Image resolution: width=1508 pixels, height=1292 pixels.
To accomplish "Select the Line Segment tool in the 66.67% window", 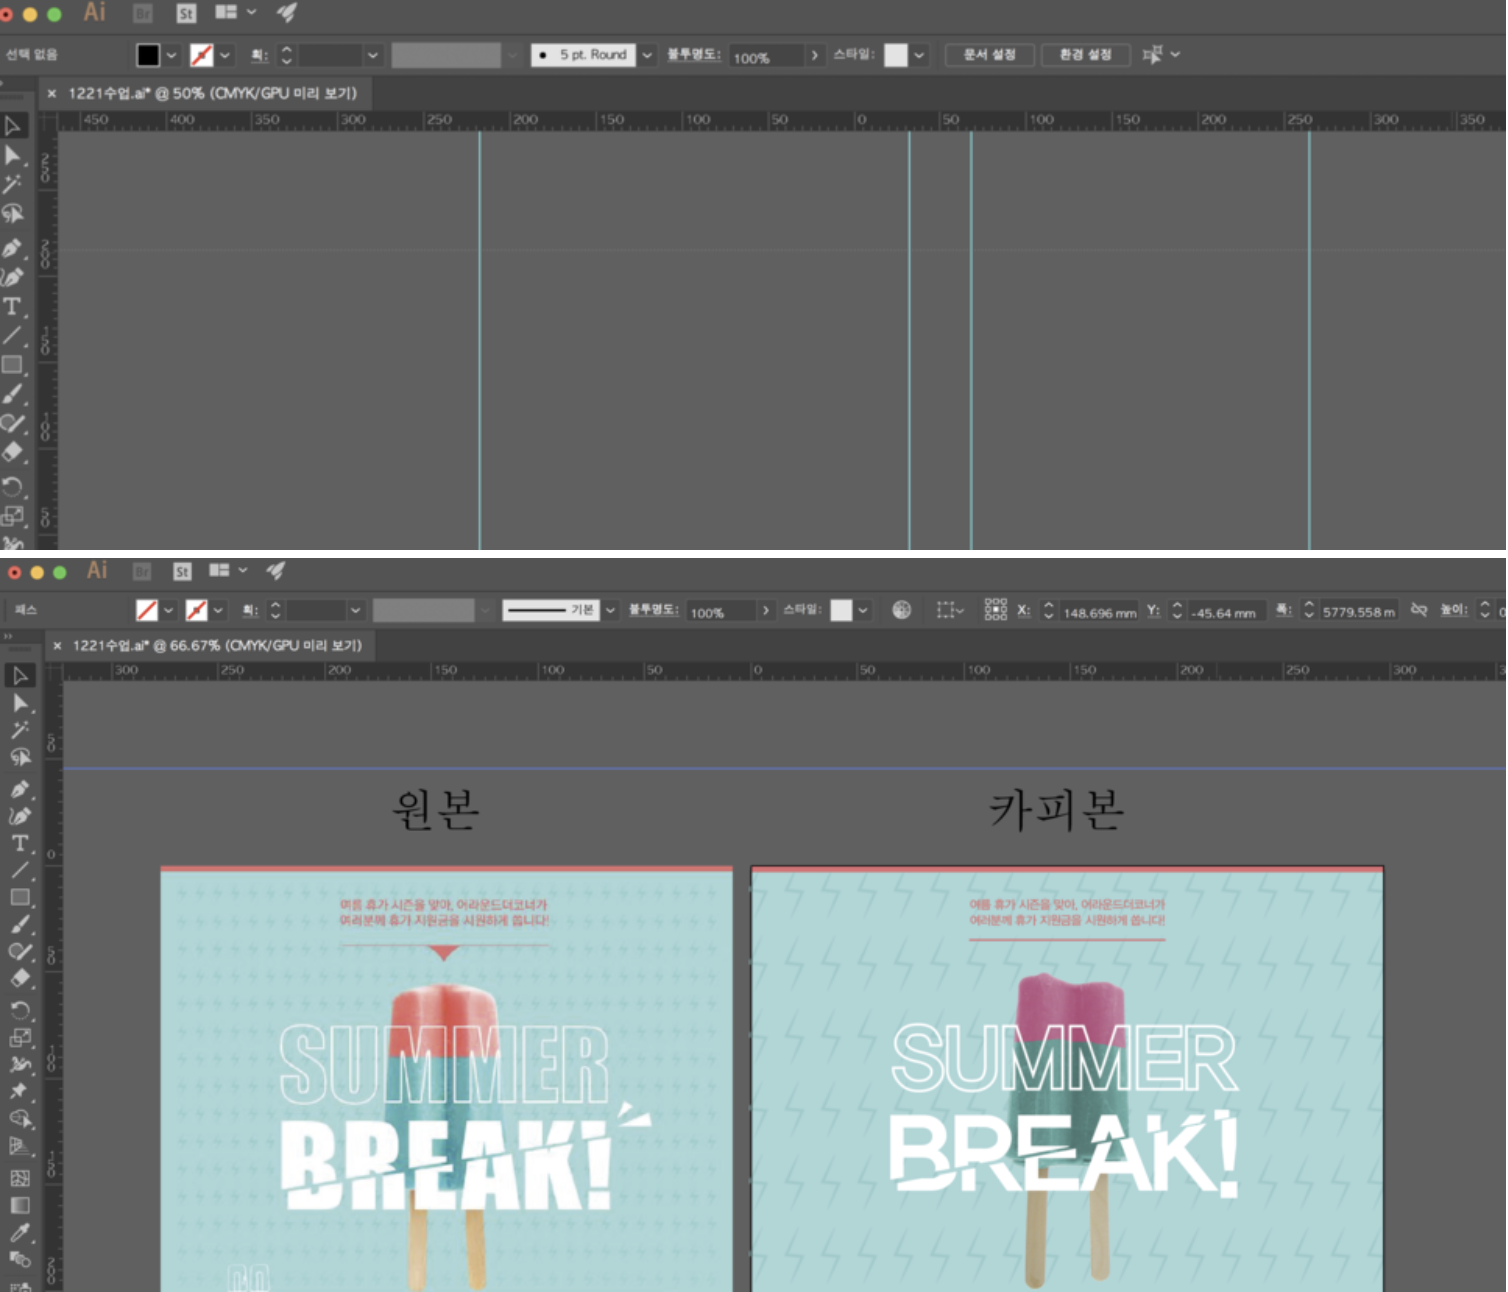I will [20, 870].
